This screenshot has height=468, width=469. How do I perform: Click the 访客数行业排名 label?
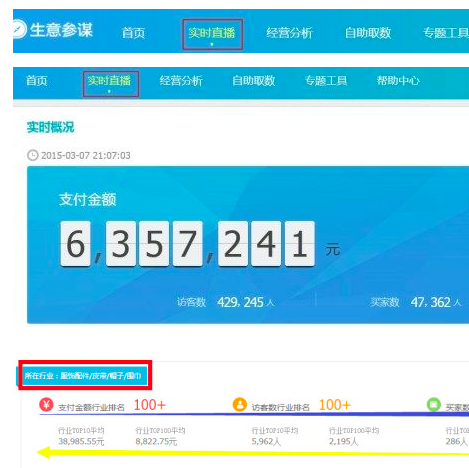tap(281, 407)
